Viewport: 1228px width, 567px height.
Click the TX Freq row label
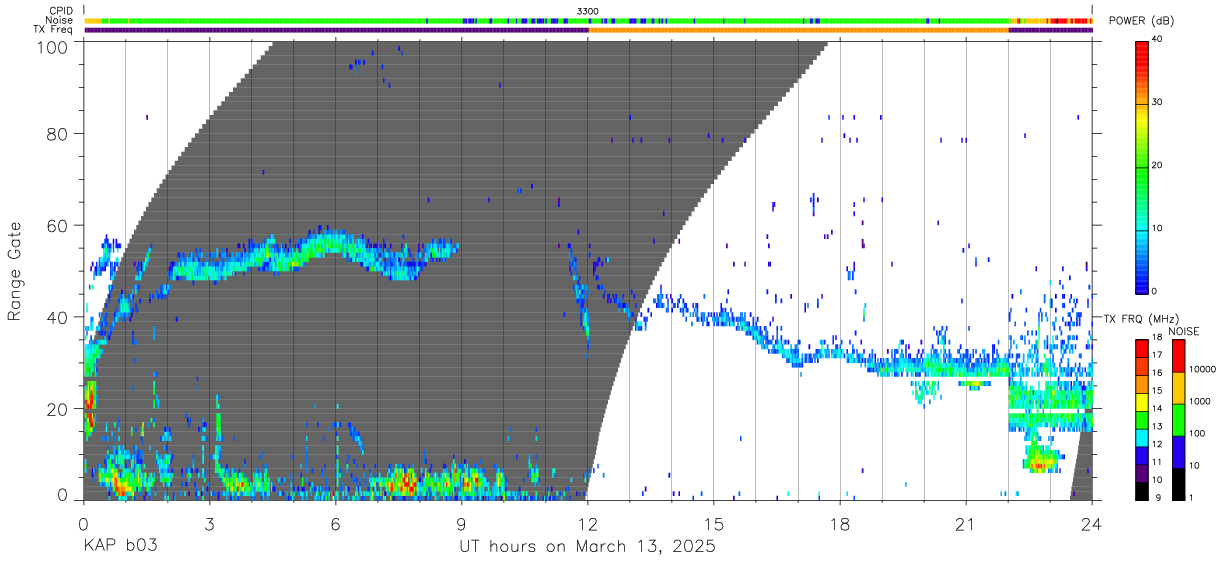click(x=53, y=30)
